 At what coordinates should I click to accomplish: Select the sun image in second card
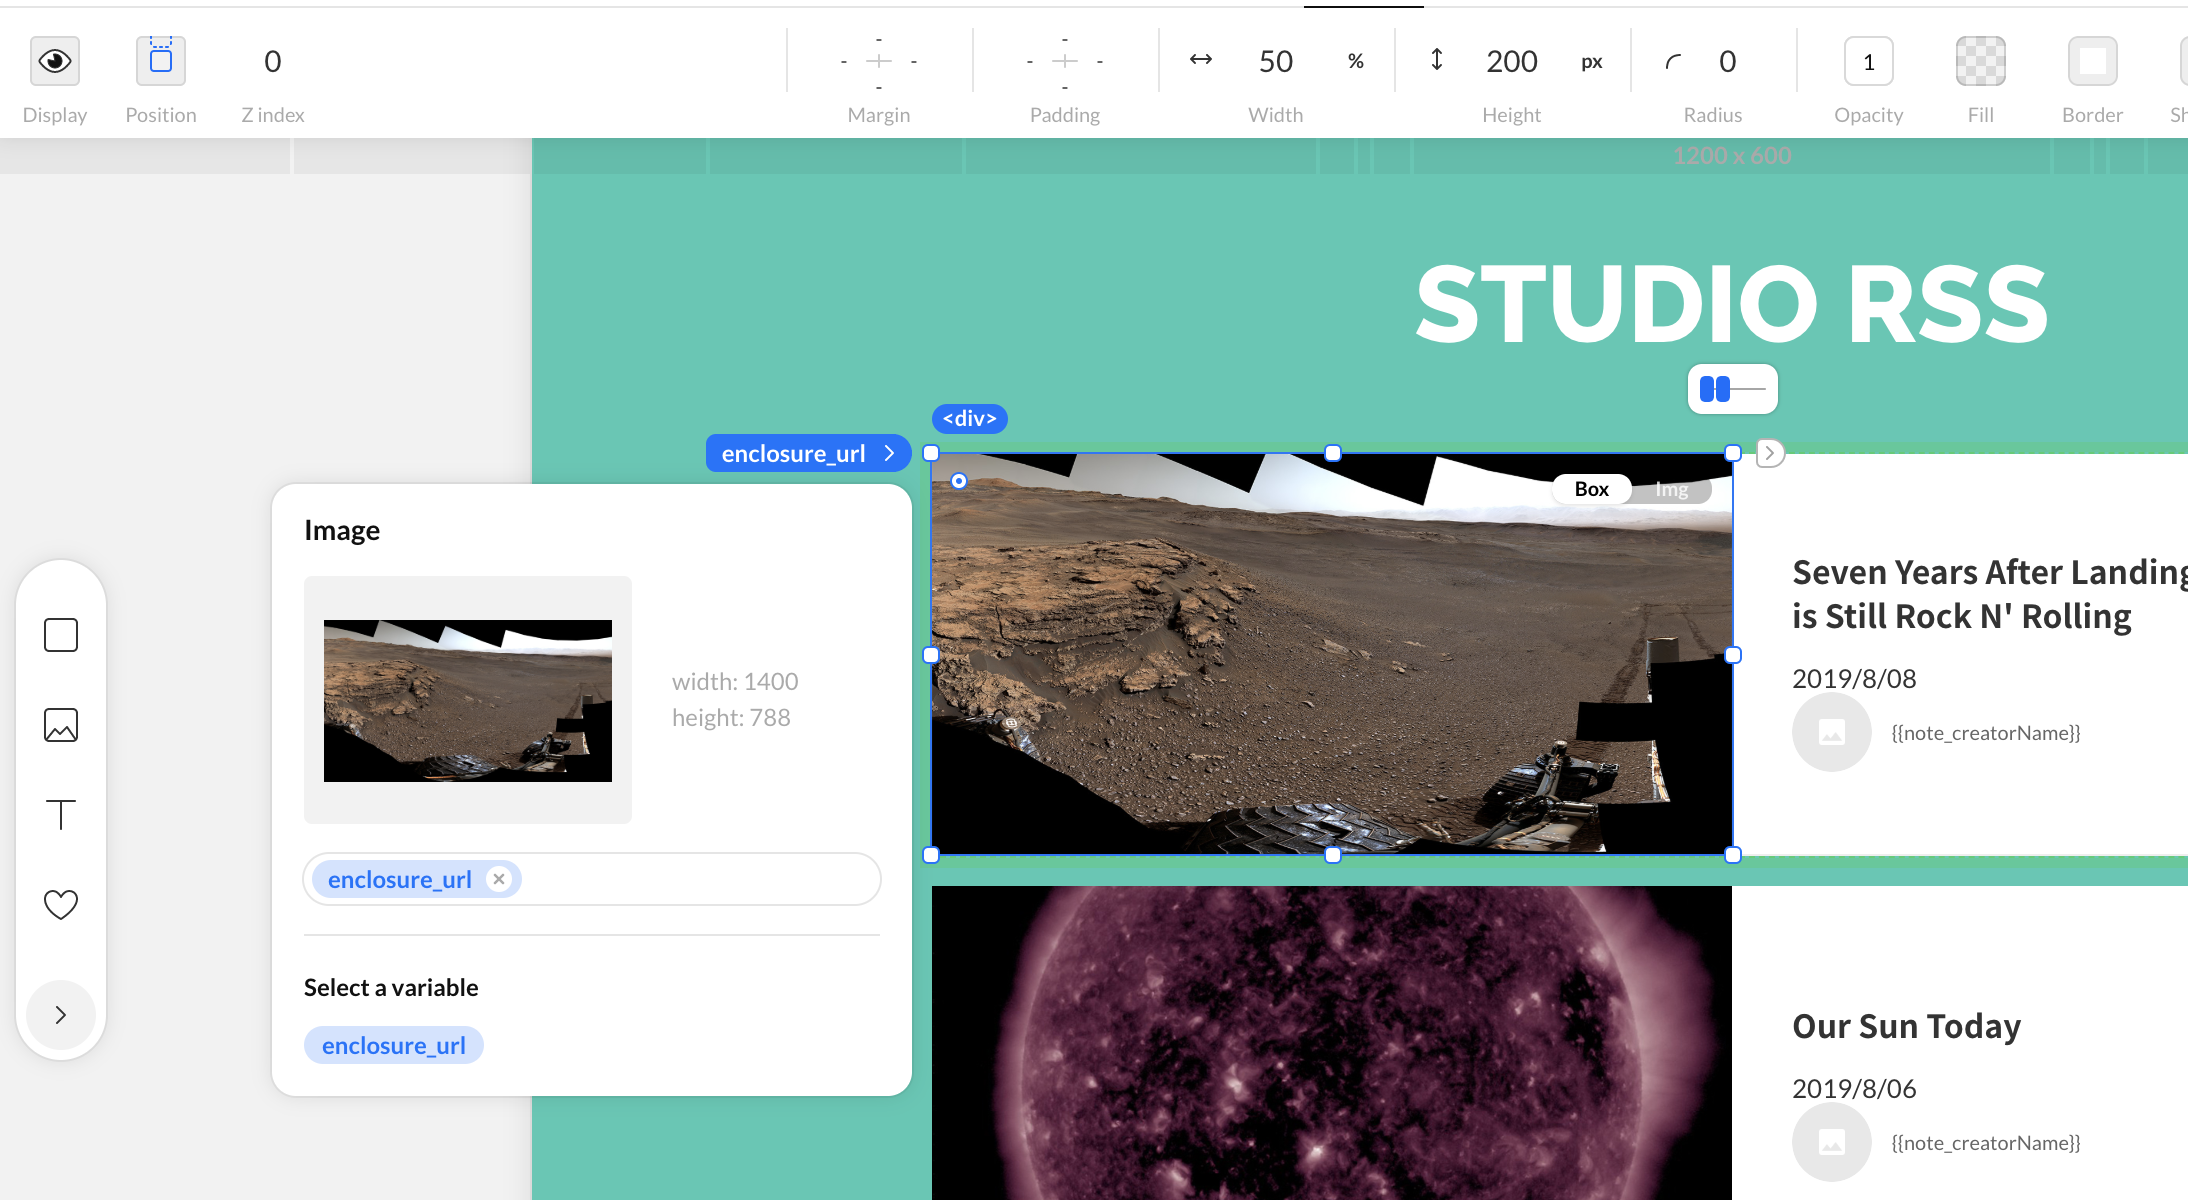(x=1332, y=1043)
